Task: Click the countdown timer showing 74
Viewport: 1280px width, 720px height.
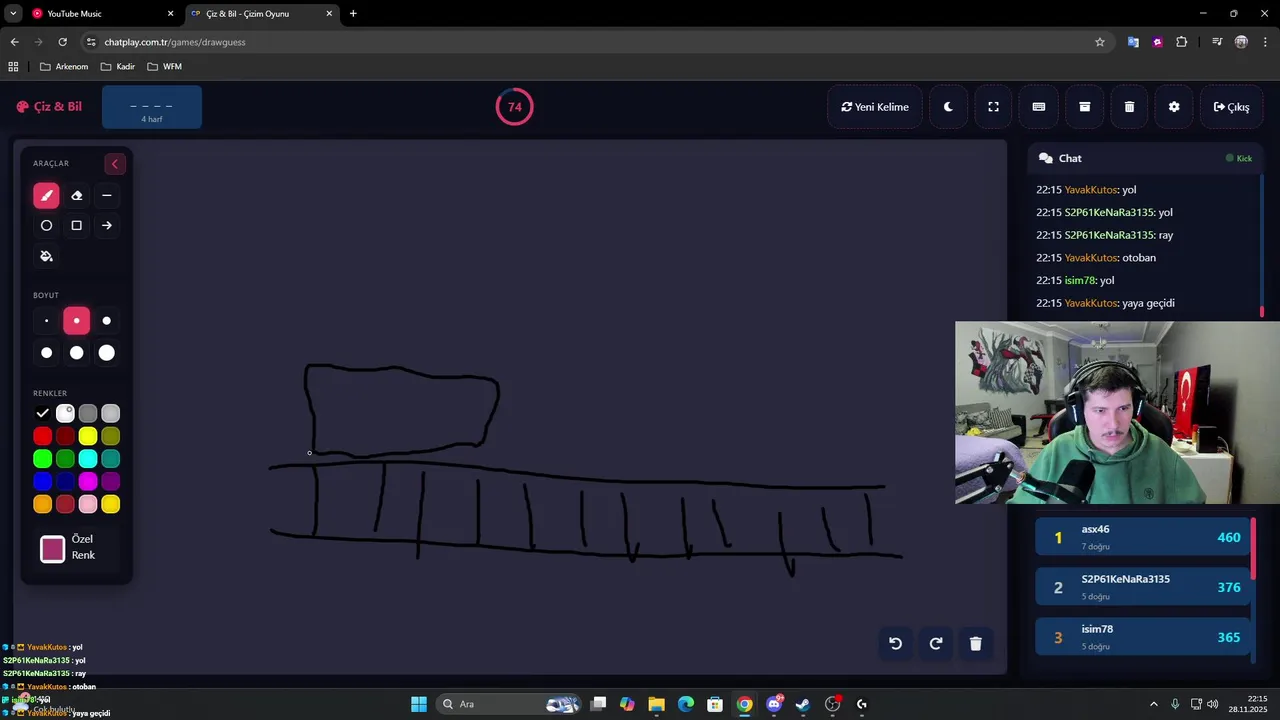Action: tap(514, 107)
